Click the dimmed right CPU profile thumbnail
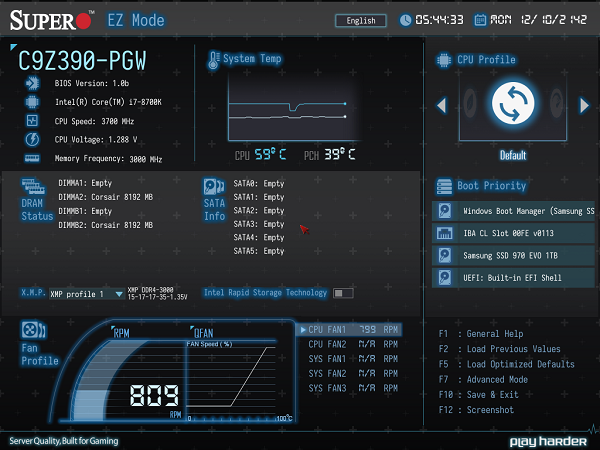This screenshot has width=600, height=450. (556, 103)
